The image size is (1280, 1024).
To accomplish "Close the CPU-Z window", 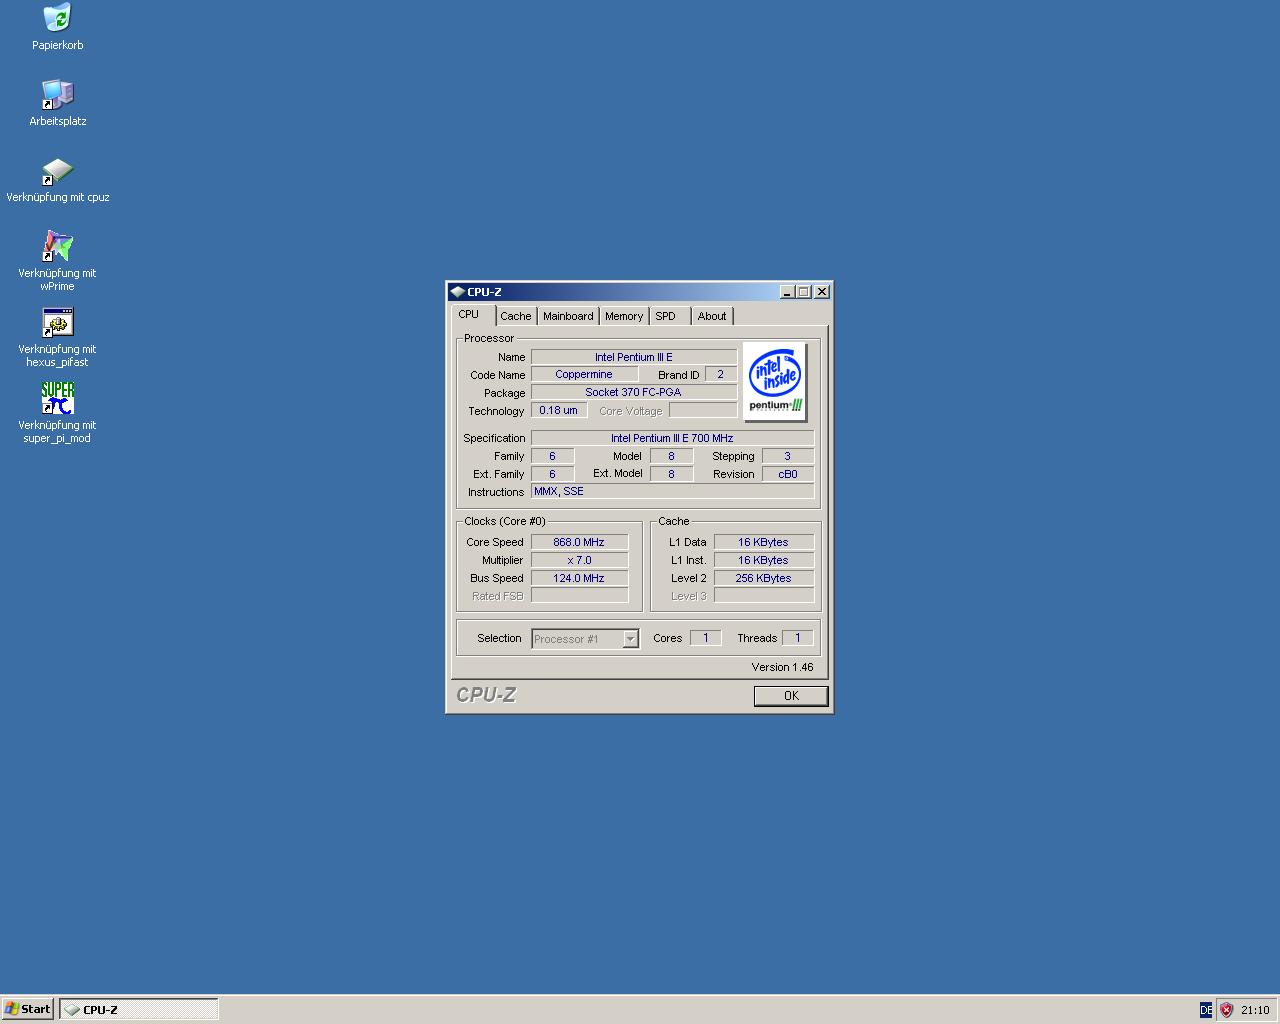I will [x=822, y=292].
